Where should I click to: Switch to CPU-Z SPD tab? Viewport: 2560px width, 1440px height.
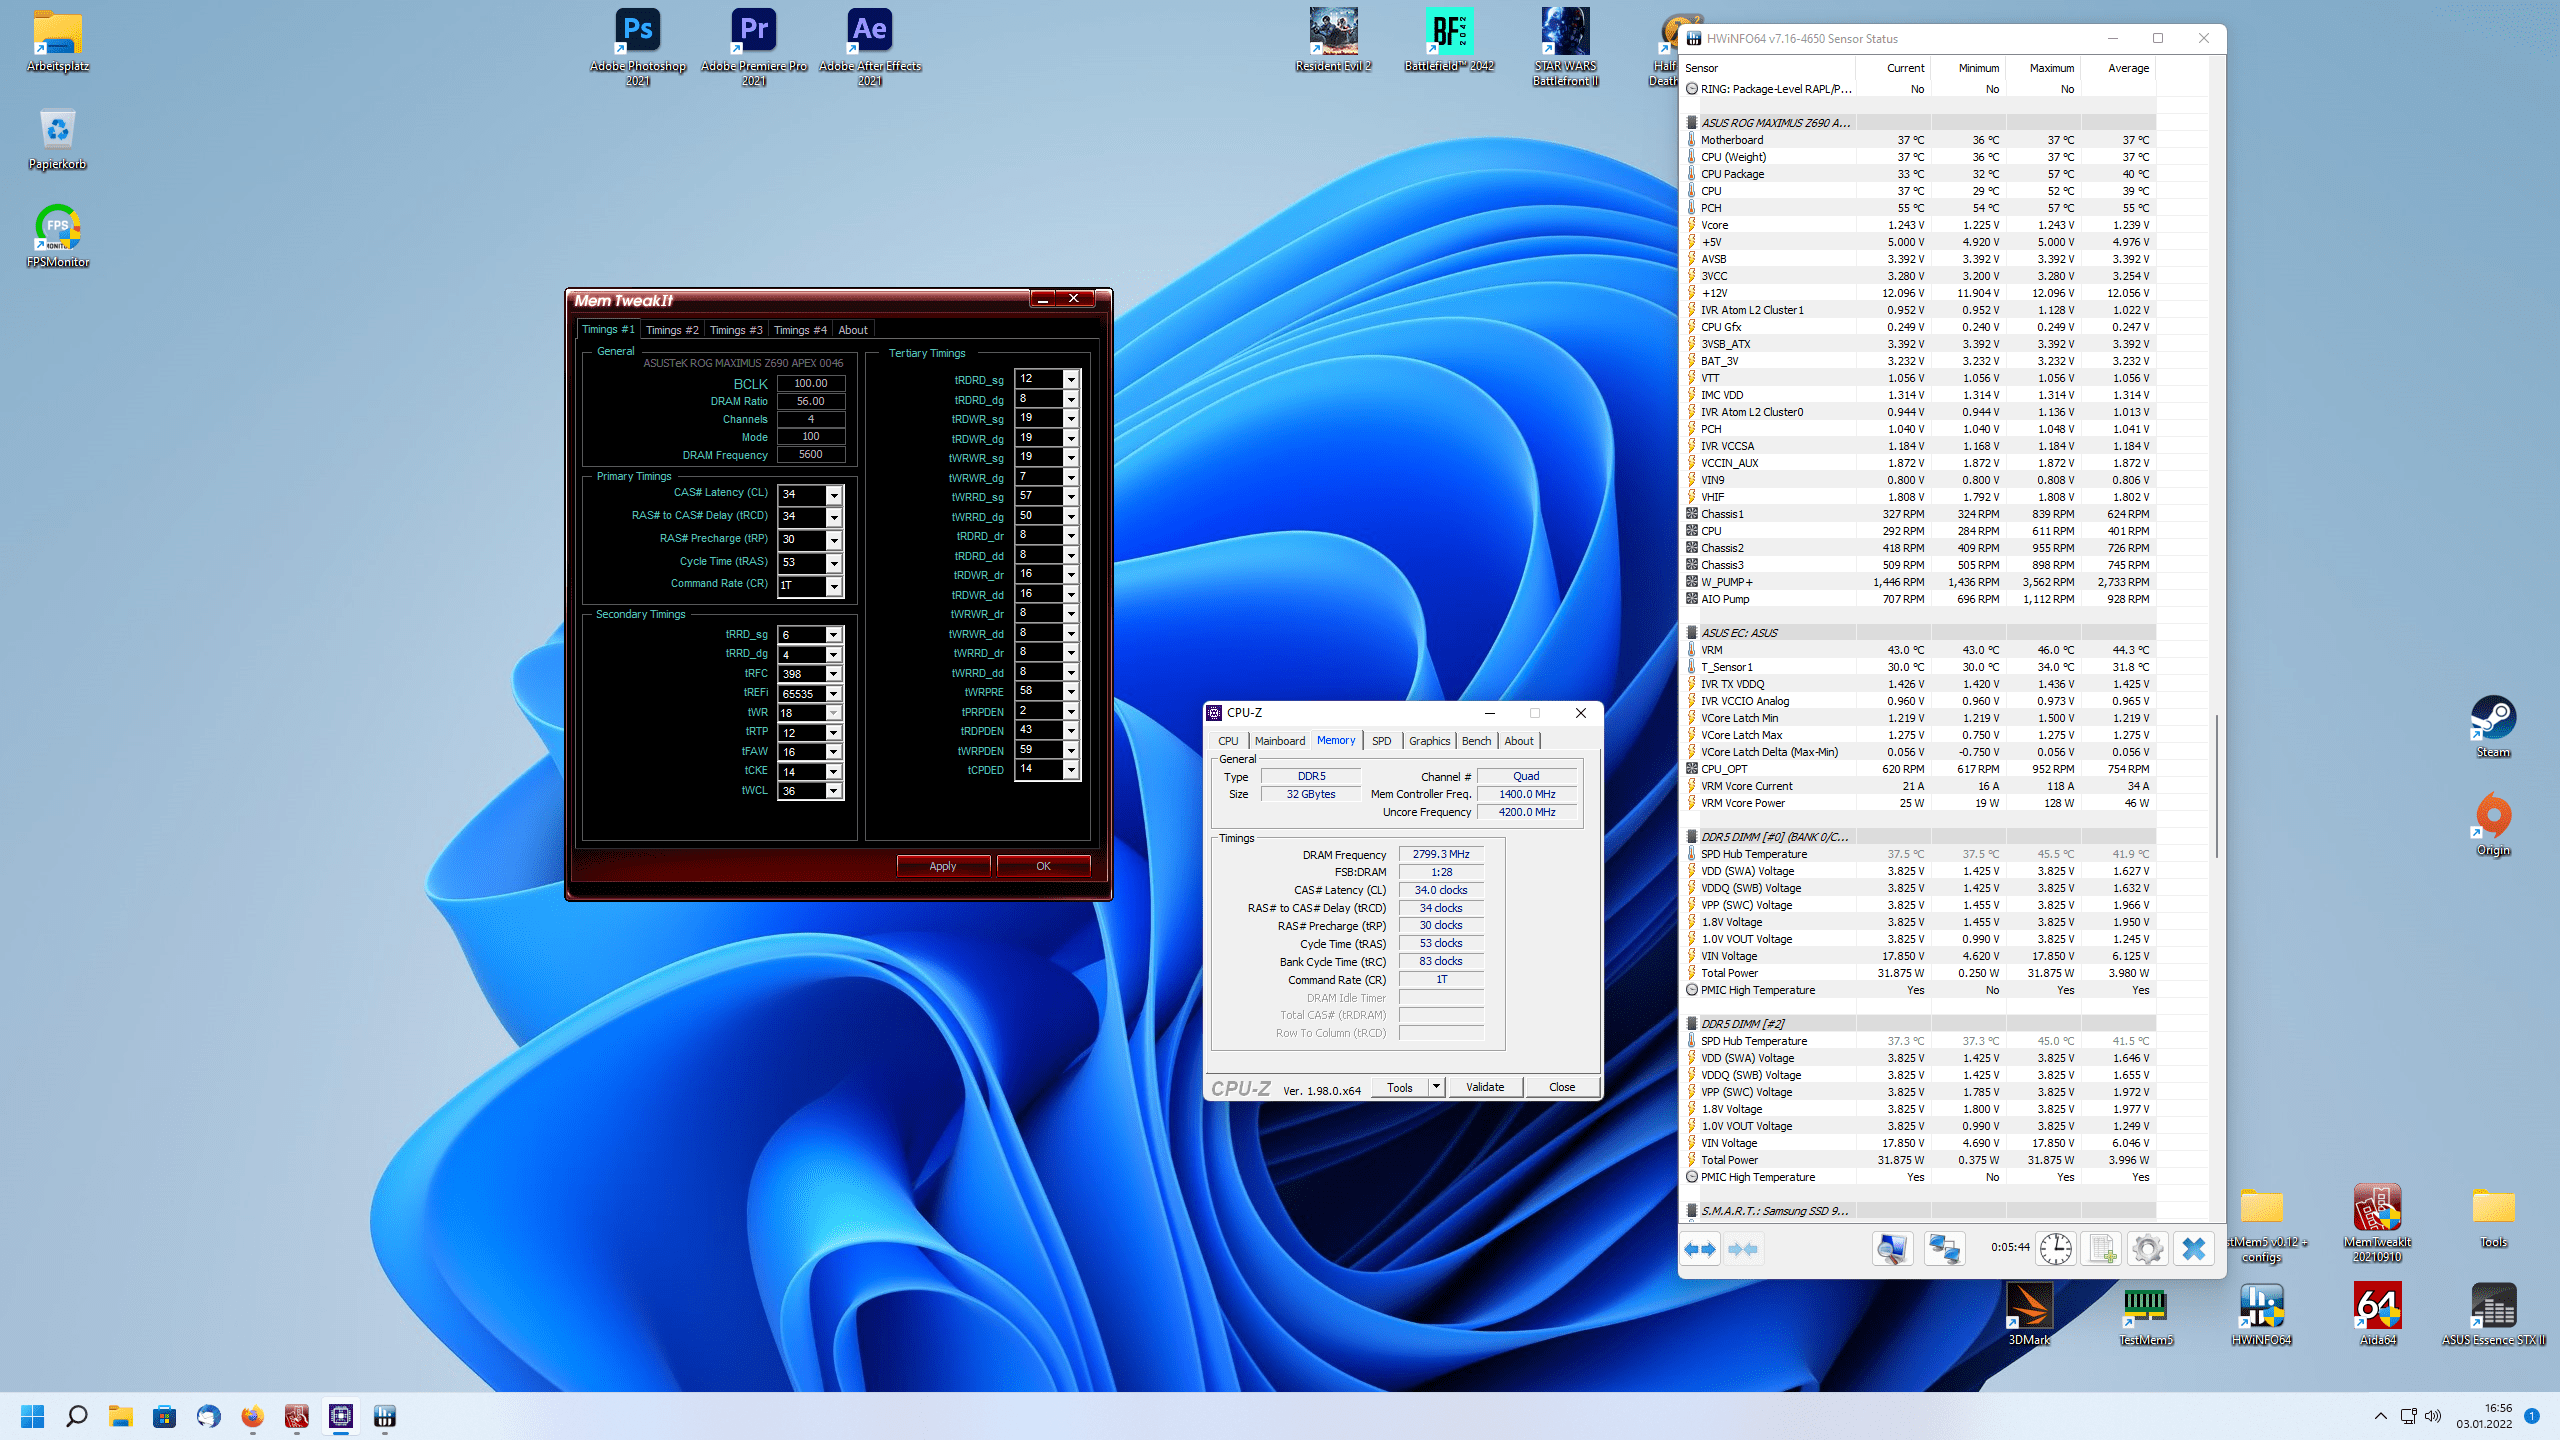click(1381, 741)
